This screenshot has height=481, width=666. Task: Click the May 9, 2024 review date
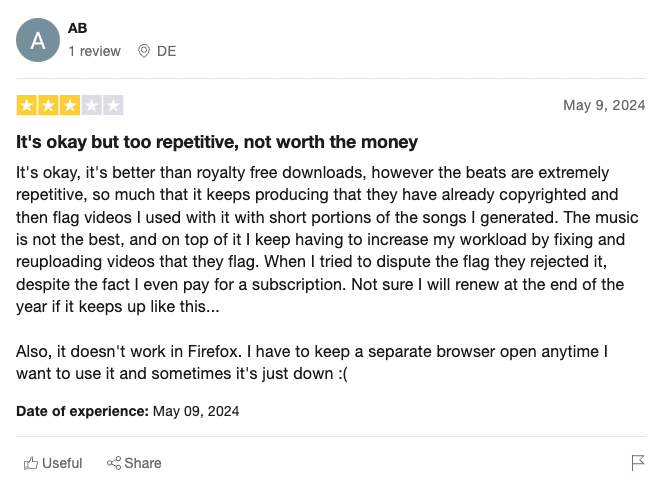coord(604,105)
